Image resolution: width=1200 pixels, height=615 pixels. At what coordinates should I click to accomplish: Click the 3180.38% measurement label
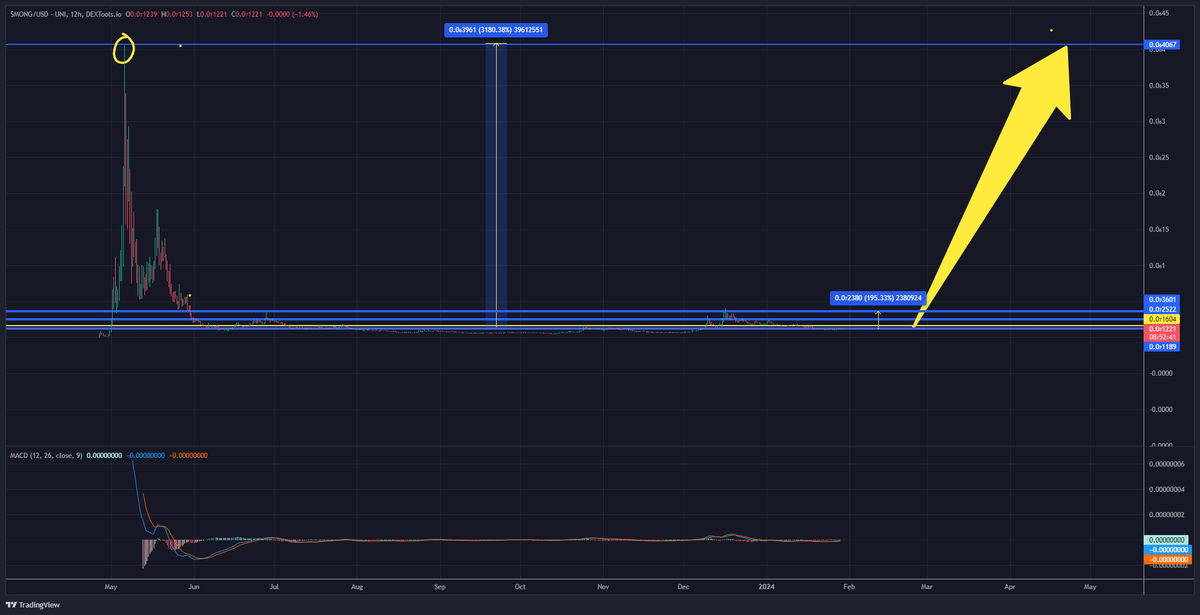pyautogui.click(x=496, y=30)
